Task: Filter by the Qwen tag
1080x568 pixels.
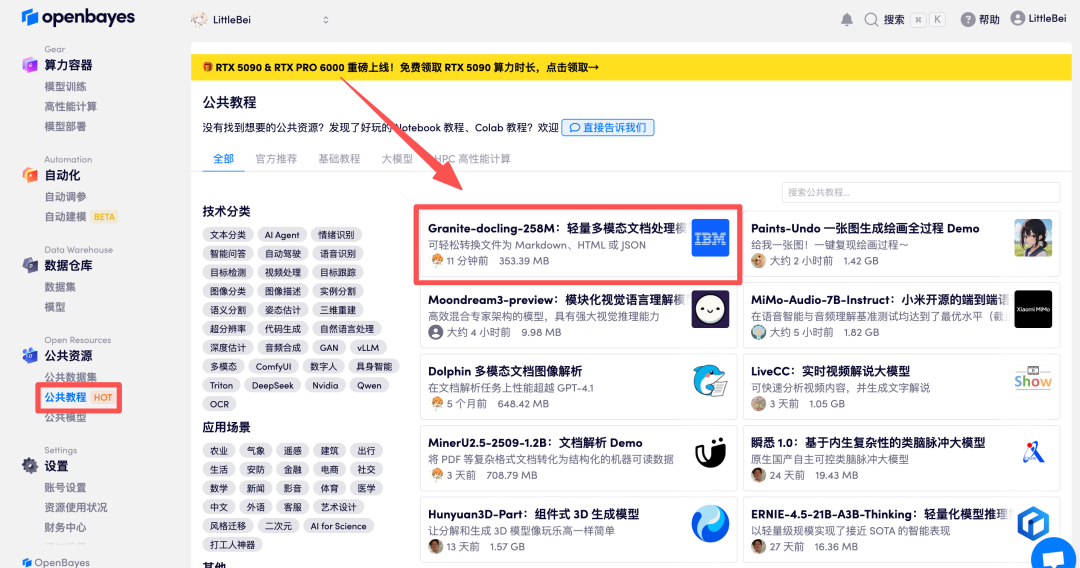Action: coord(369,386)
